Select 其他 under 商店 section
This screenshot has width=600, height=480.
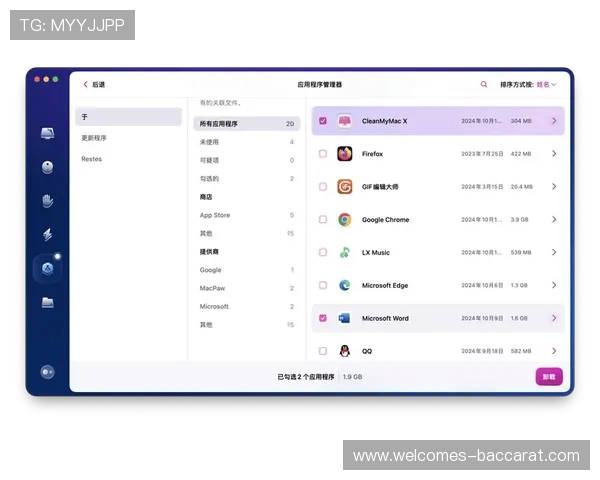247,233
